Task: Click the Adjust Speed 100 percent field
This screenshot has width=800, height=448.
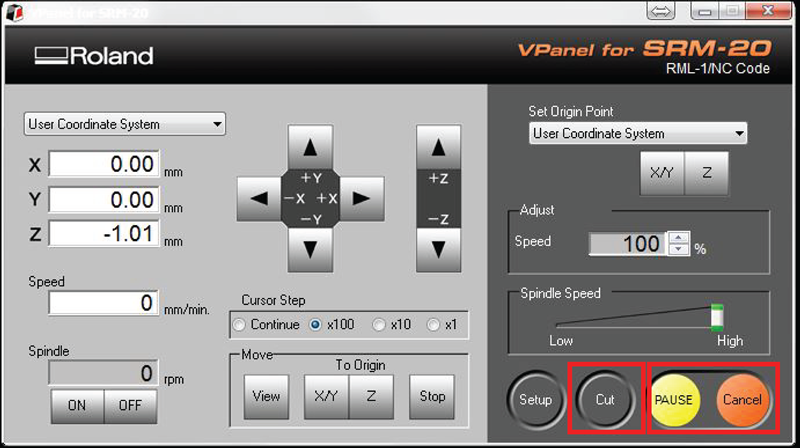Action: tap(628, 244)
